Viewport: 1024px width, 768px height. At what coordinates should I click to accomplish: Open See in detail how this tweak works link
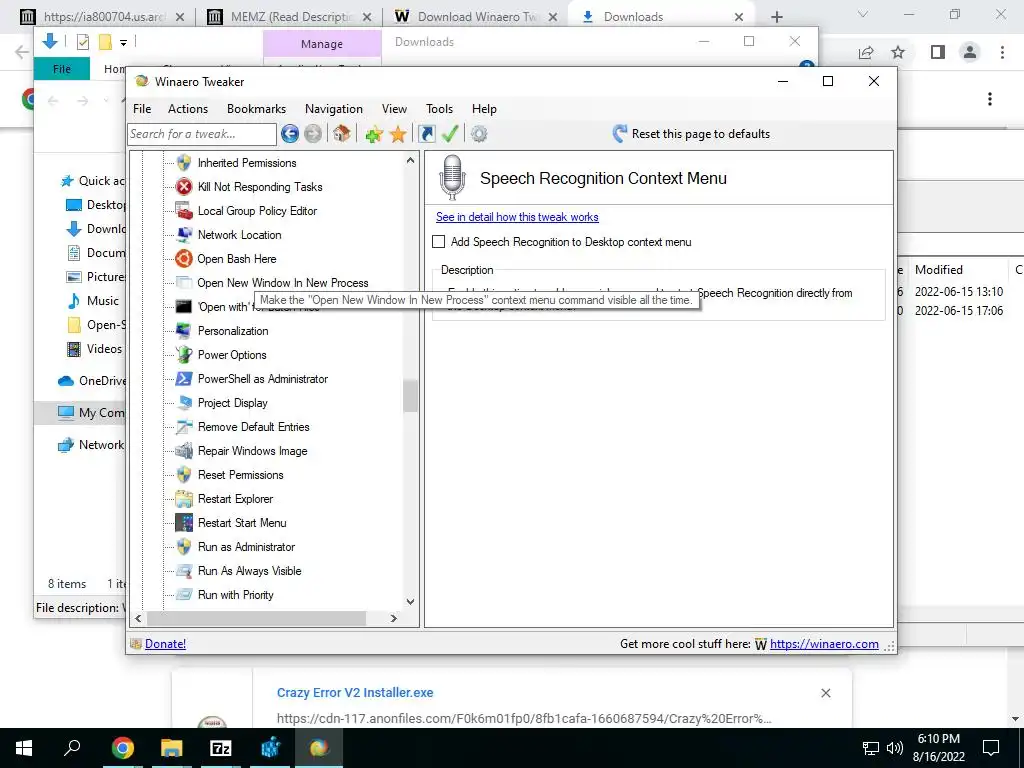coord(517,217)
